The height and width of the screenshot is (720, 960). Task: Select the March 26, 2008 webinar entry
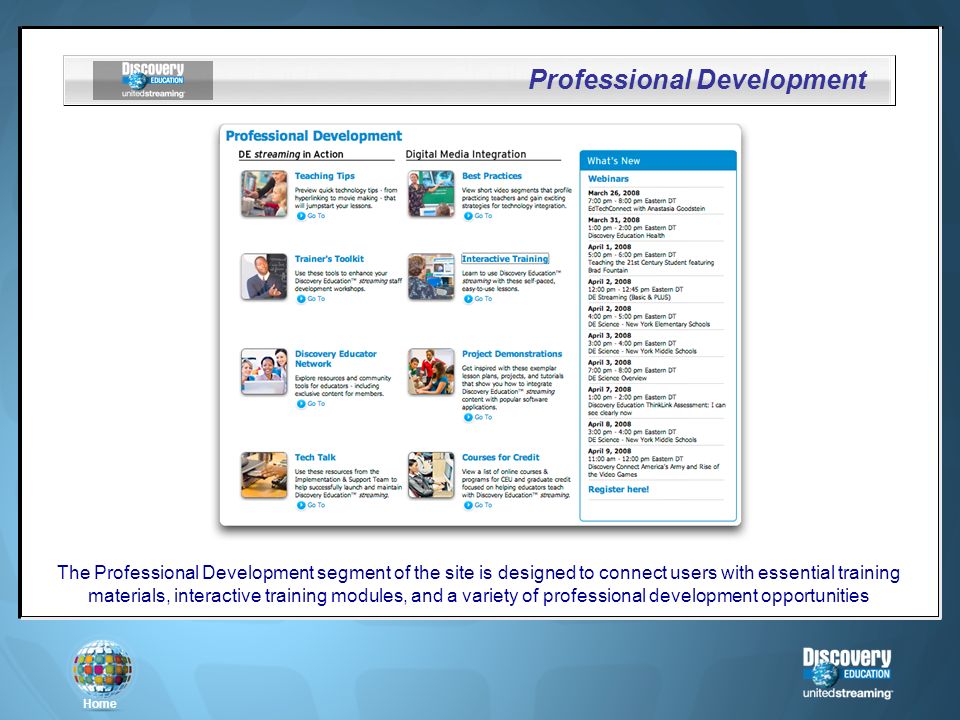click(x=655, y=201)
